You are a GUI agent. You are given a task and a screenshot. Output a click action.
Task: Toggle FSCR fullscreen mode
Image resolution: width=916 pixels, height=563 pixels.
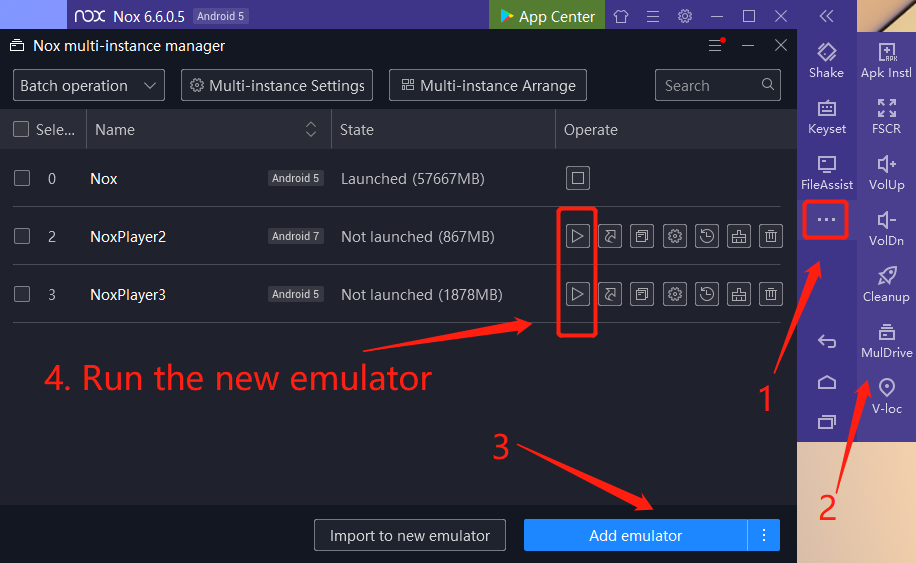[886, 117]
